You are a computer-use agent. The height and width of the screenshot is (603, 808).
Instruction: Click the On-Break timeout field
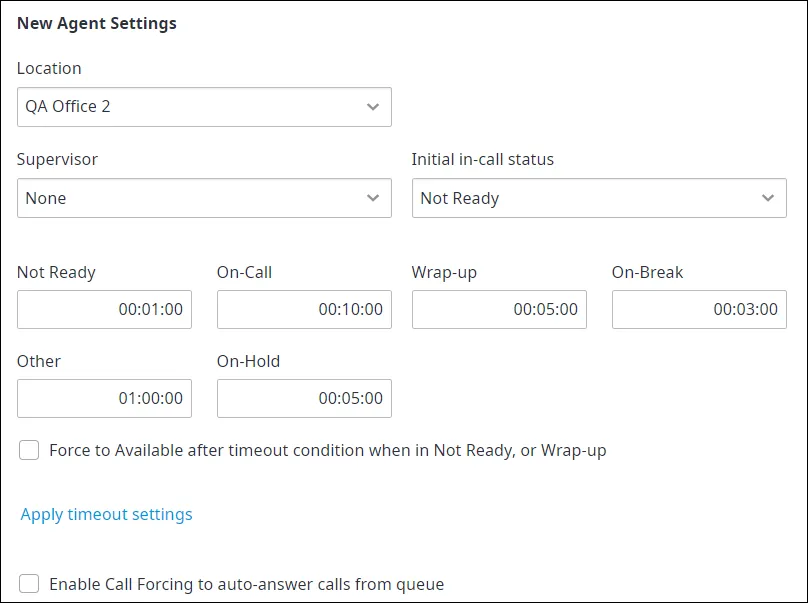(699, 309)
